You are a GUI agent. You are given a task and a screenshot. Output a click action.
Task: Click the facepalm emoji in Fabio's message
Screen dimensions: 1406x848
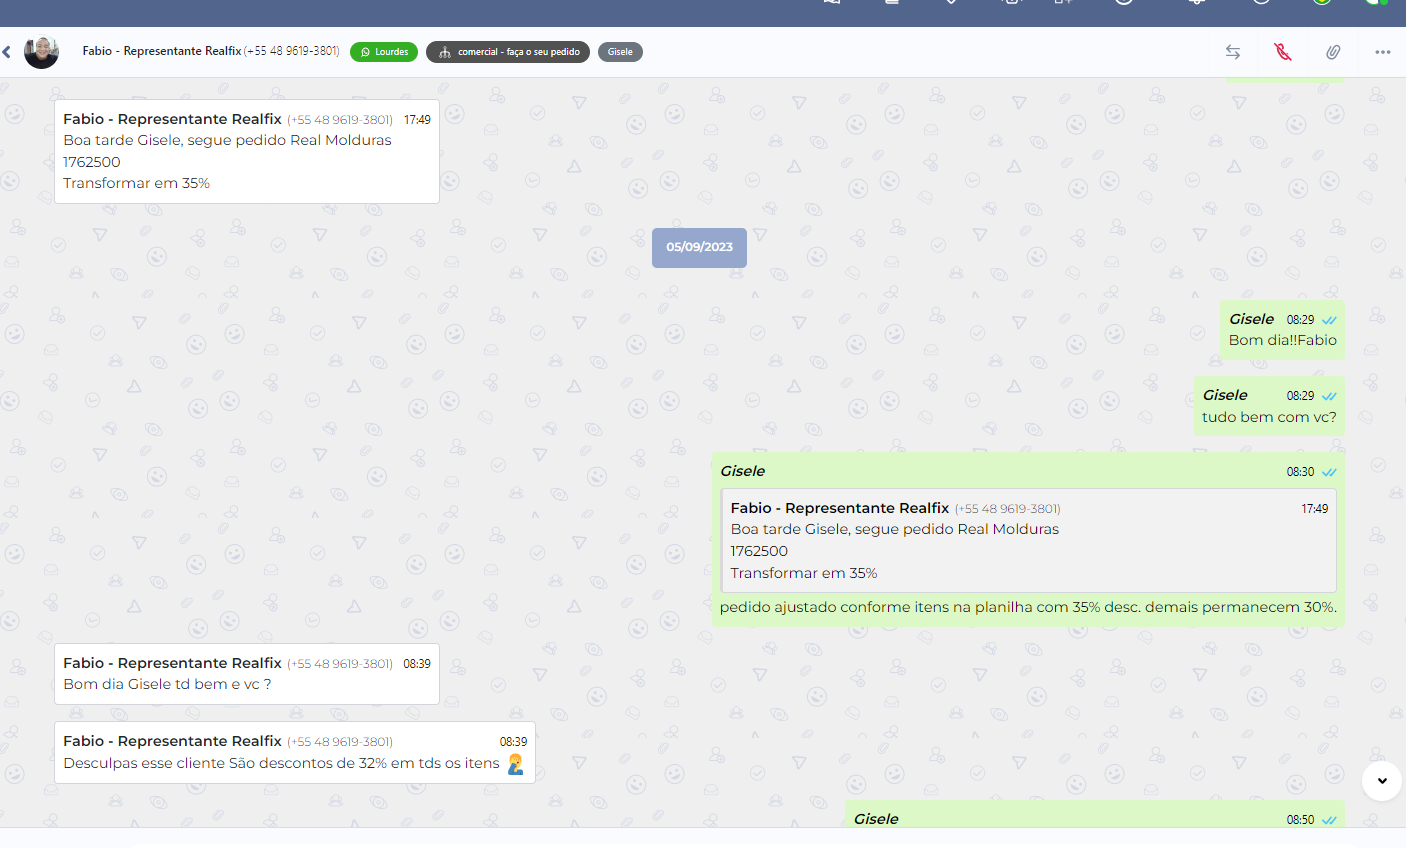click(515, 764)
